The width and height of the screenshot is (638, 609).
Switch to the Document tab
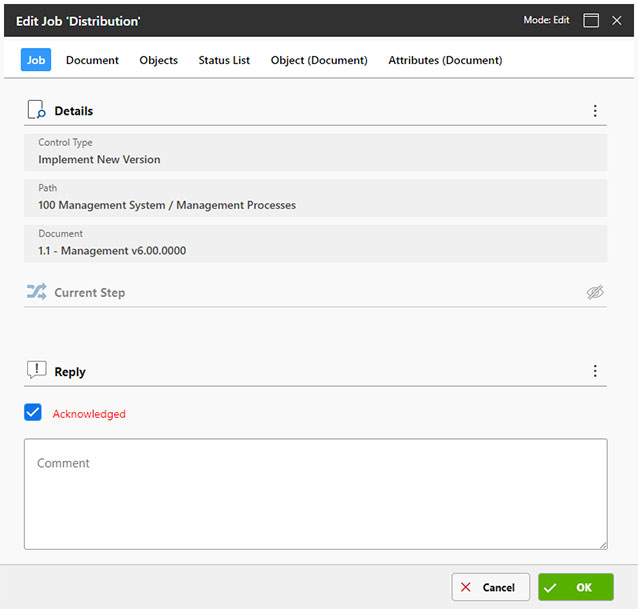point(92,60)
